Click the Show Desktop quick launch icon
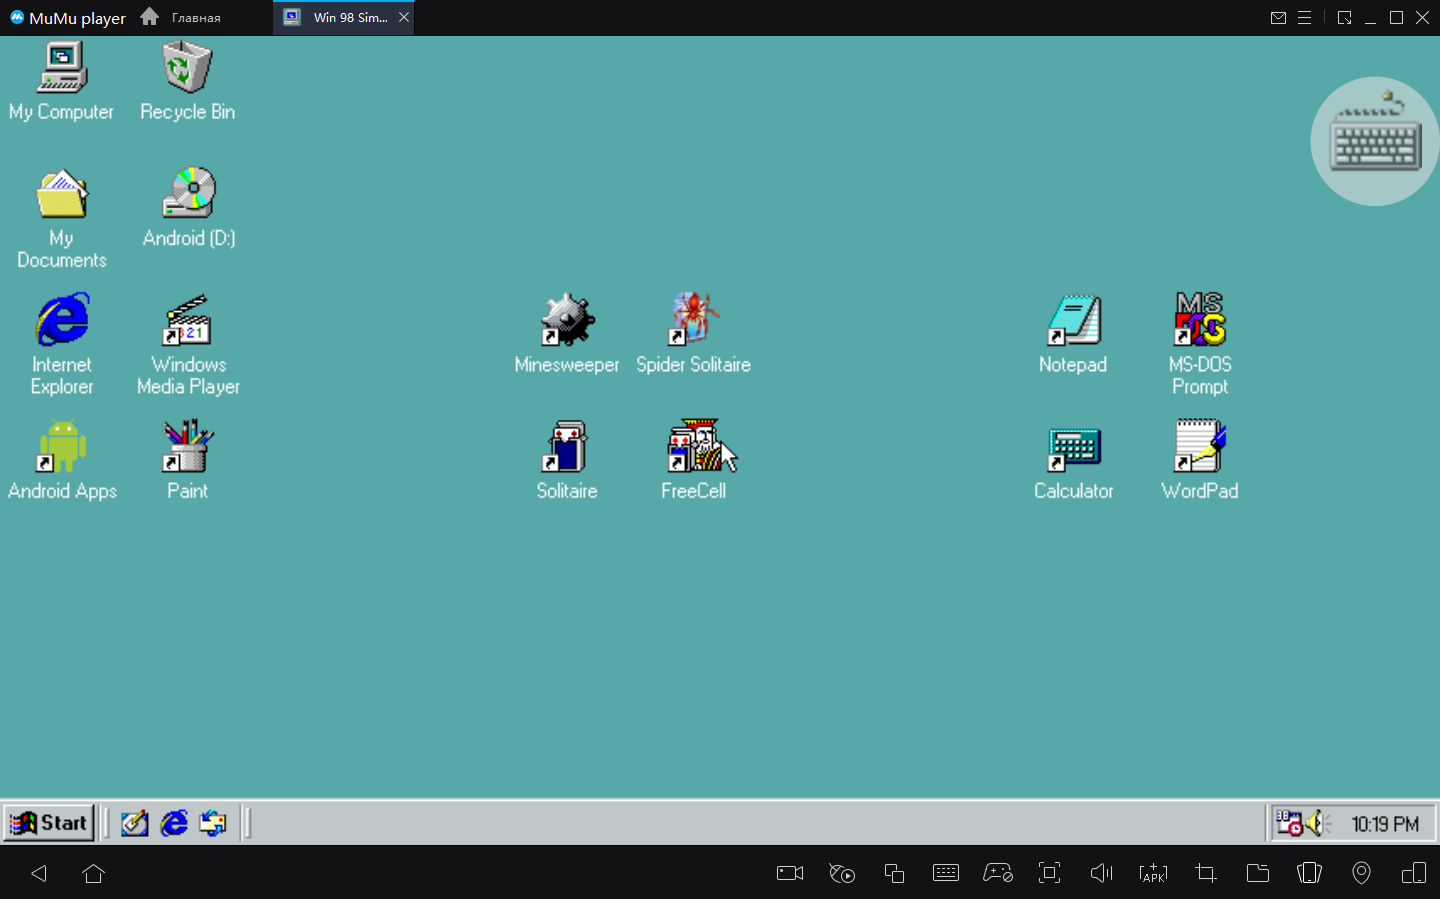 (x=134, y=823)
